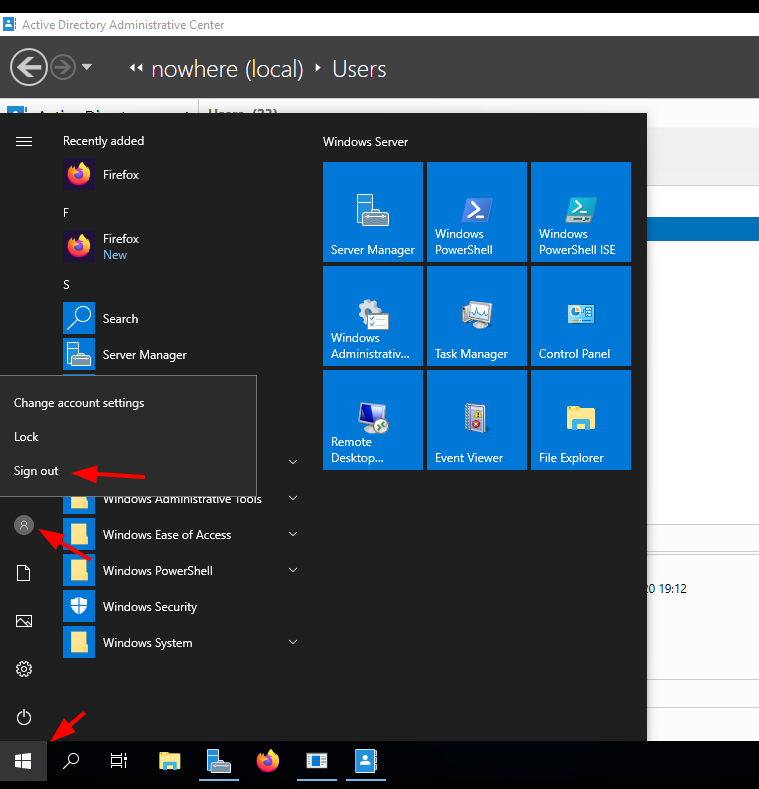Click the S letter header in app list

66,285
